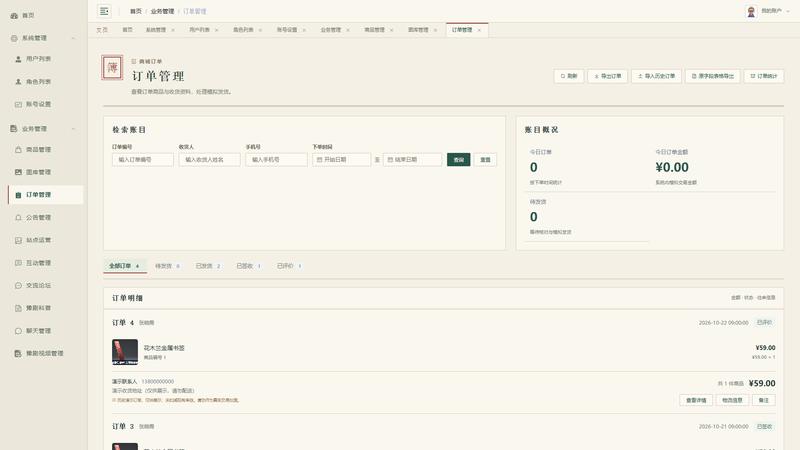Click the sidebar collapse hamburger icon
This screenshot has height=450, width=800.
(104, 11)
